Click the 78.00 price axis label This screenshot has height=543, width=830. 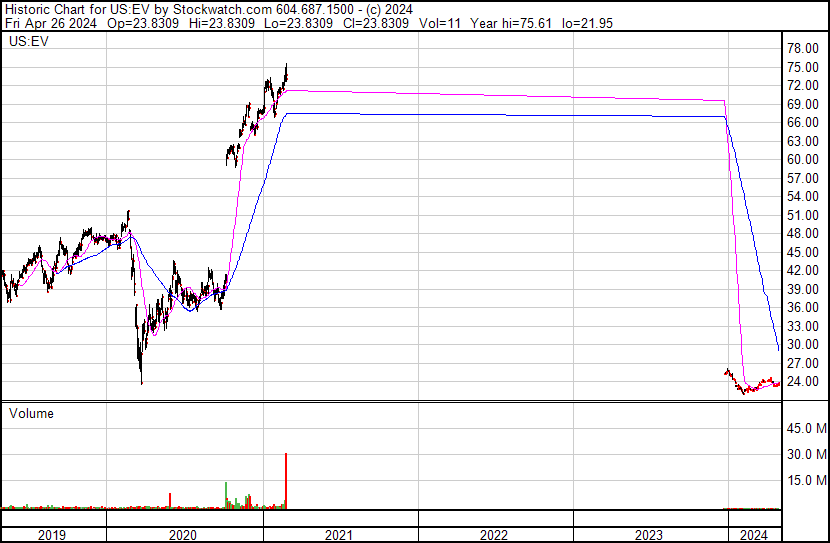click(x=803, y=48)
